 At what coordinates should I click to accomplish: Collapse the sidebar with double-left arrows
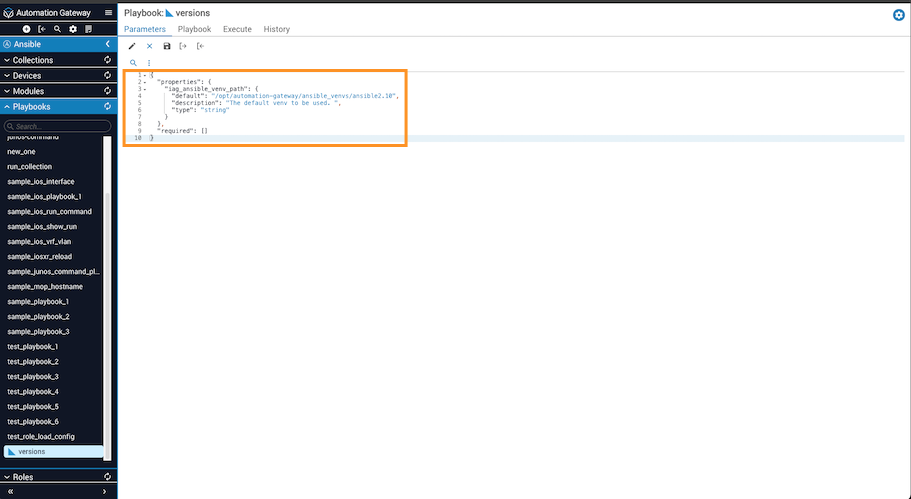pyautogui.click(x=12, y=491)
